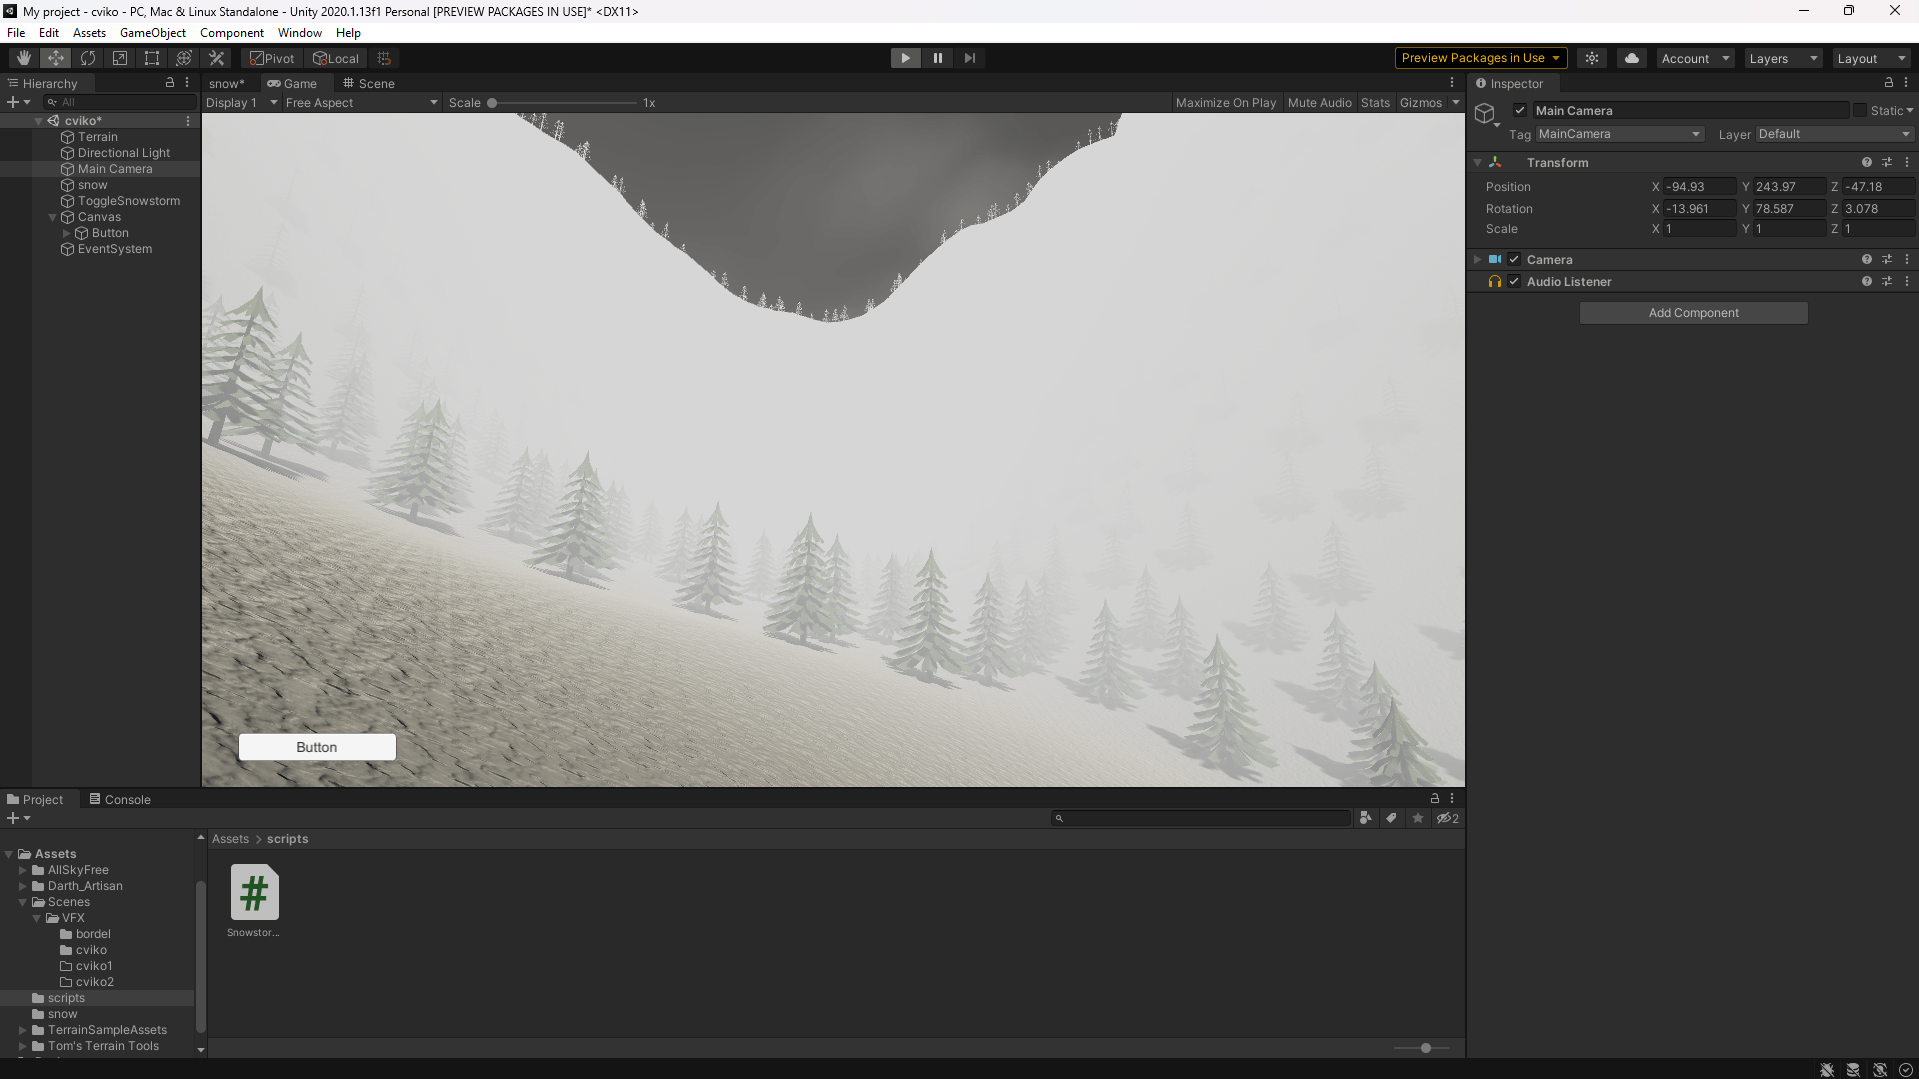Open Layer Default dropdown
The width and height of the screenshot is (1919, 1079).
coord(1834,134)
